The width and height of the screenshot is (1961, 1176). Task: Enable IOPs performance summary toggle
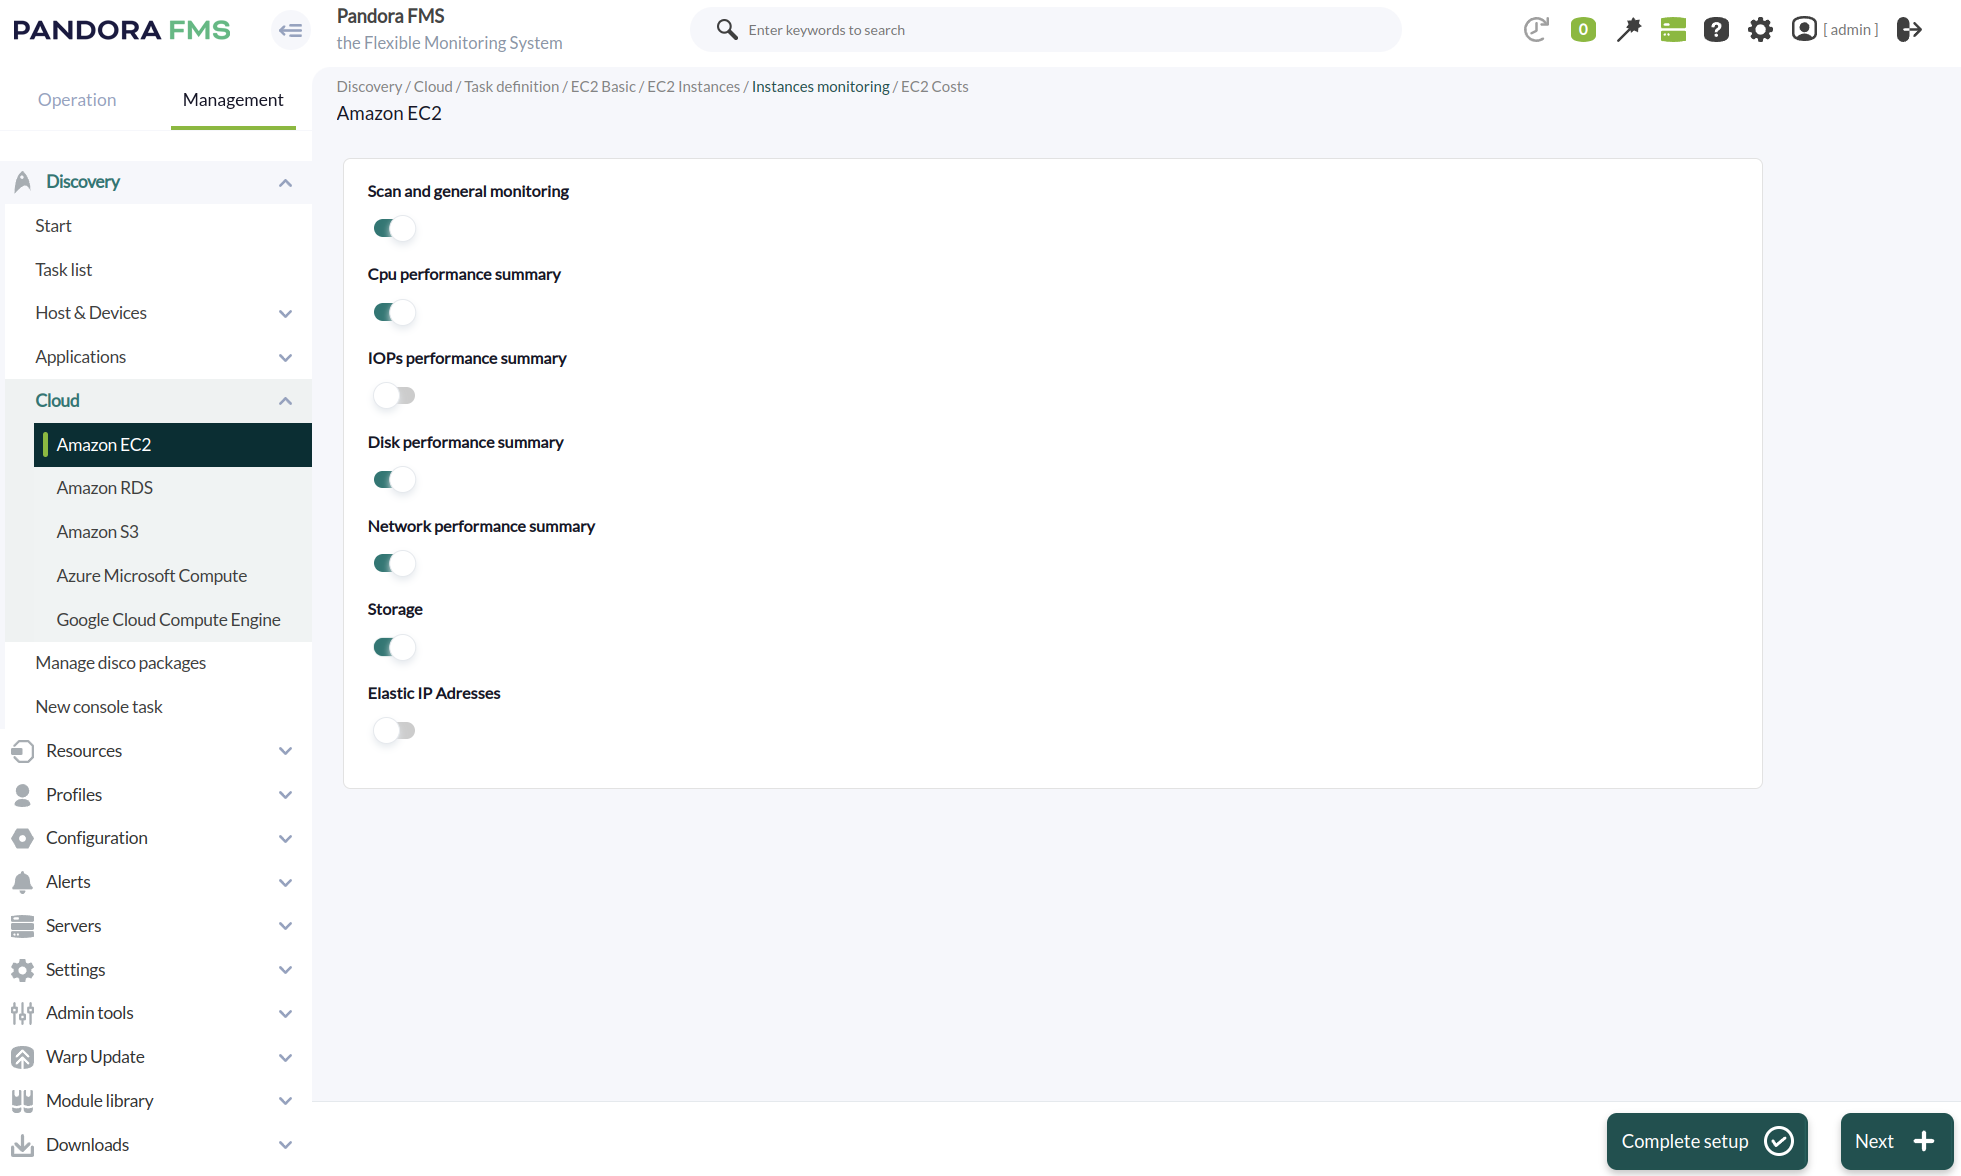(x=394, y=396)
